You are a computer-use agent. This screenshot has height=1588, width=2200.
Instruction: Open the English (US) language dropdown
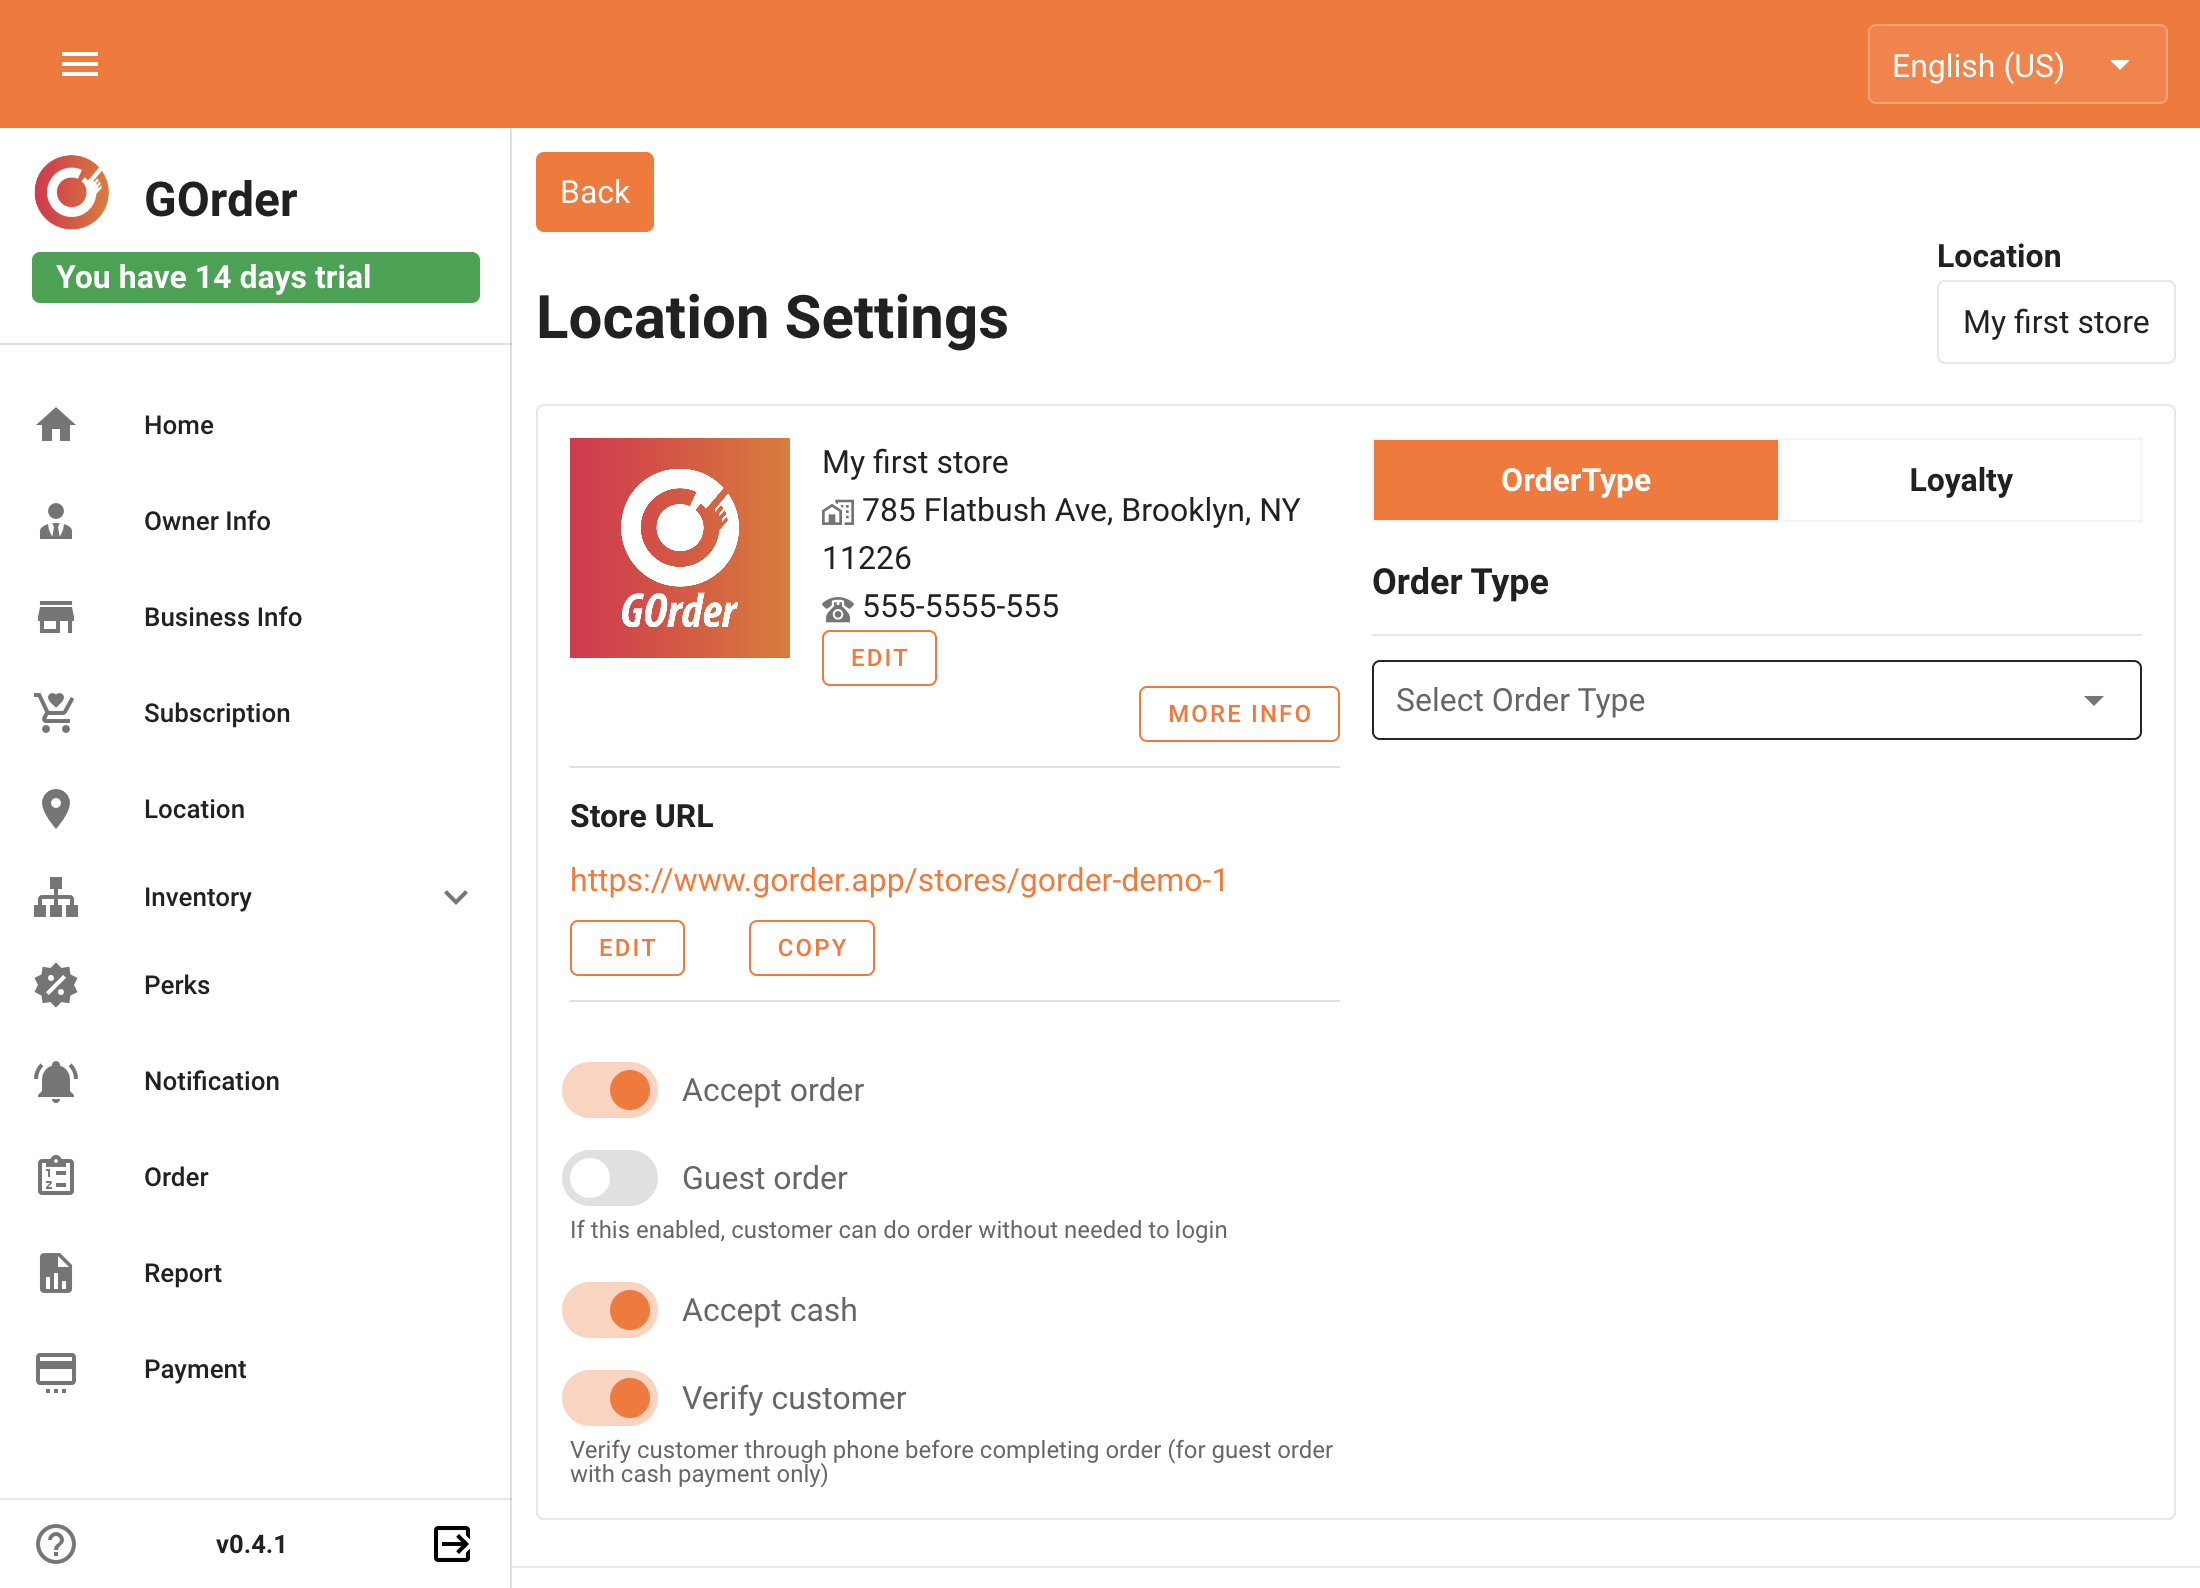click(x=2017, y=65)
